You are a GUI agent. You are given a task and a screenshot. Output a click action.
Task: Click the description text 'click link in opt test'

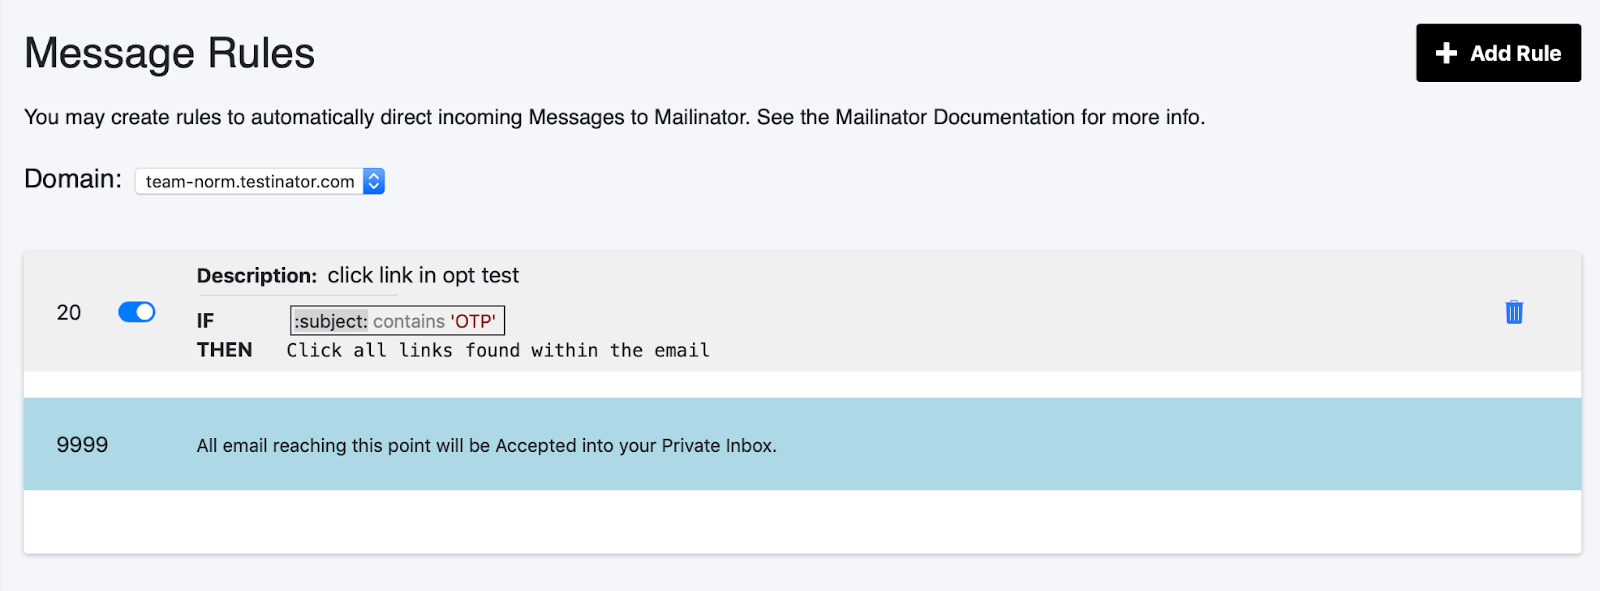[423, 276]
